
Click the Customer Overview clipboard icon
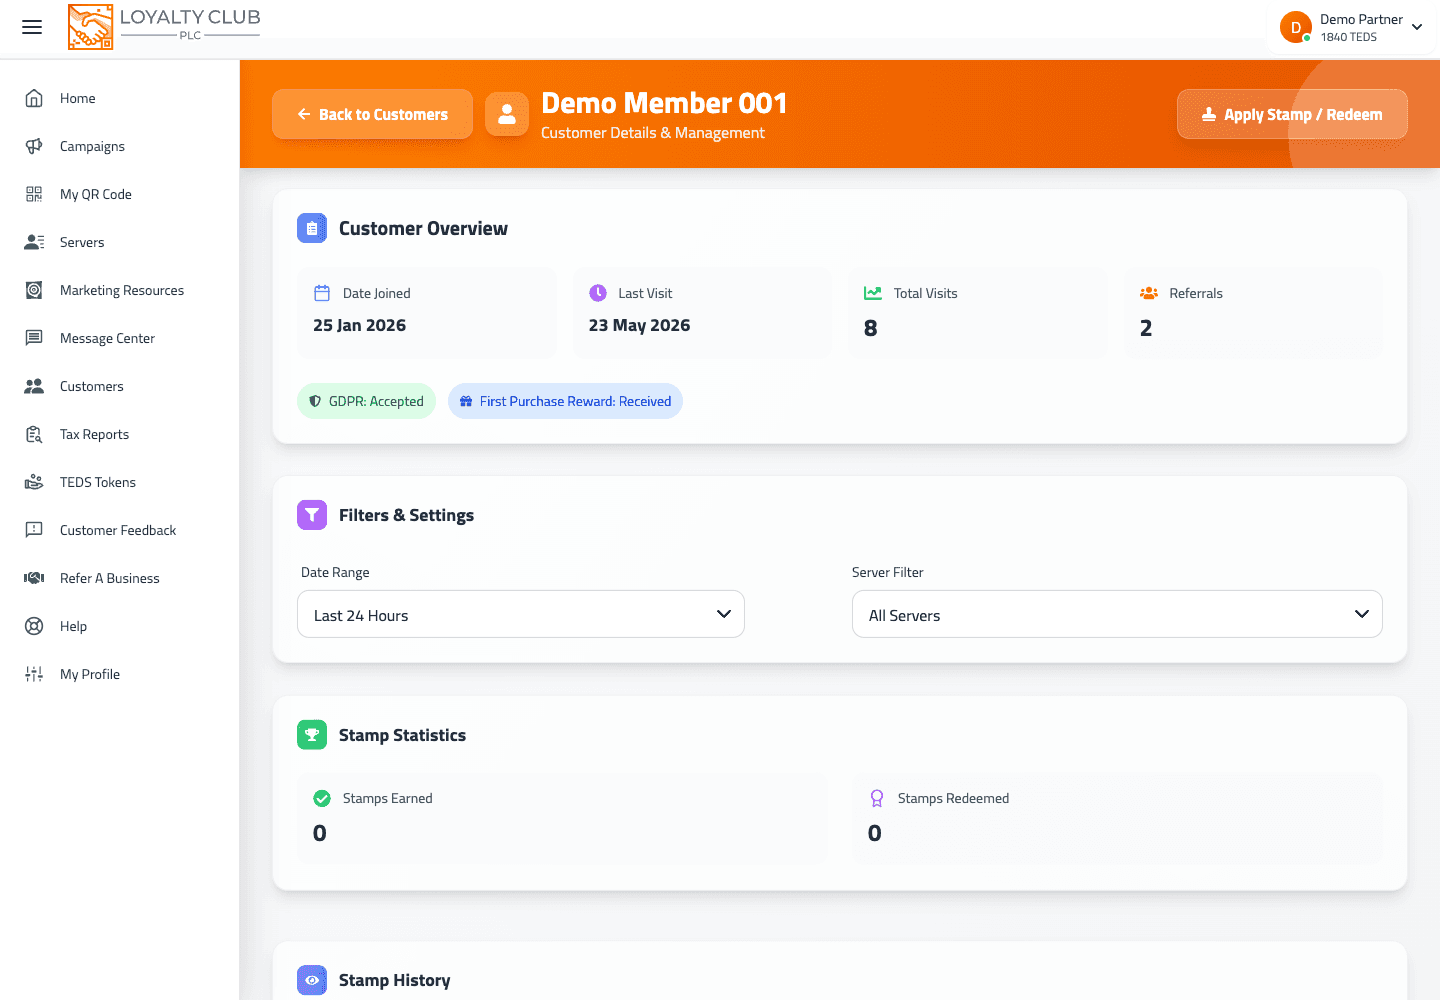[x=312, y=228]
